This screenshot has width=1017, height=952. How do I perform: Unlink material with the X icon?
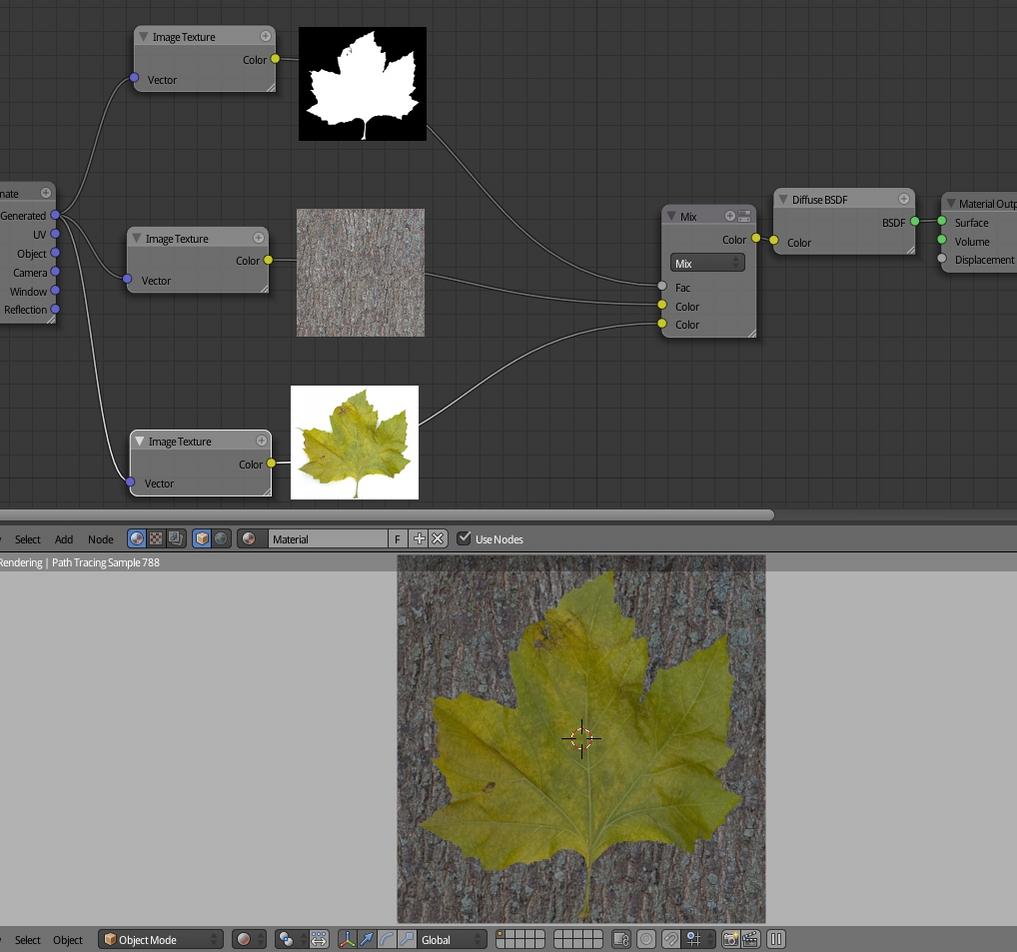click(438, 539)
